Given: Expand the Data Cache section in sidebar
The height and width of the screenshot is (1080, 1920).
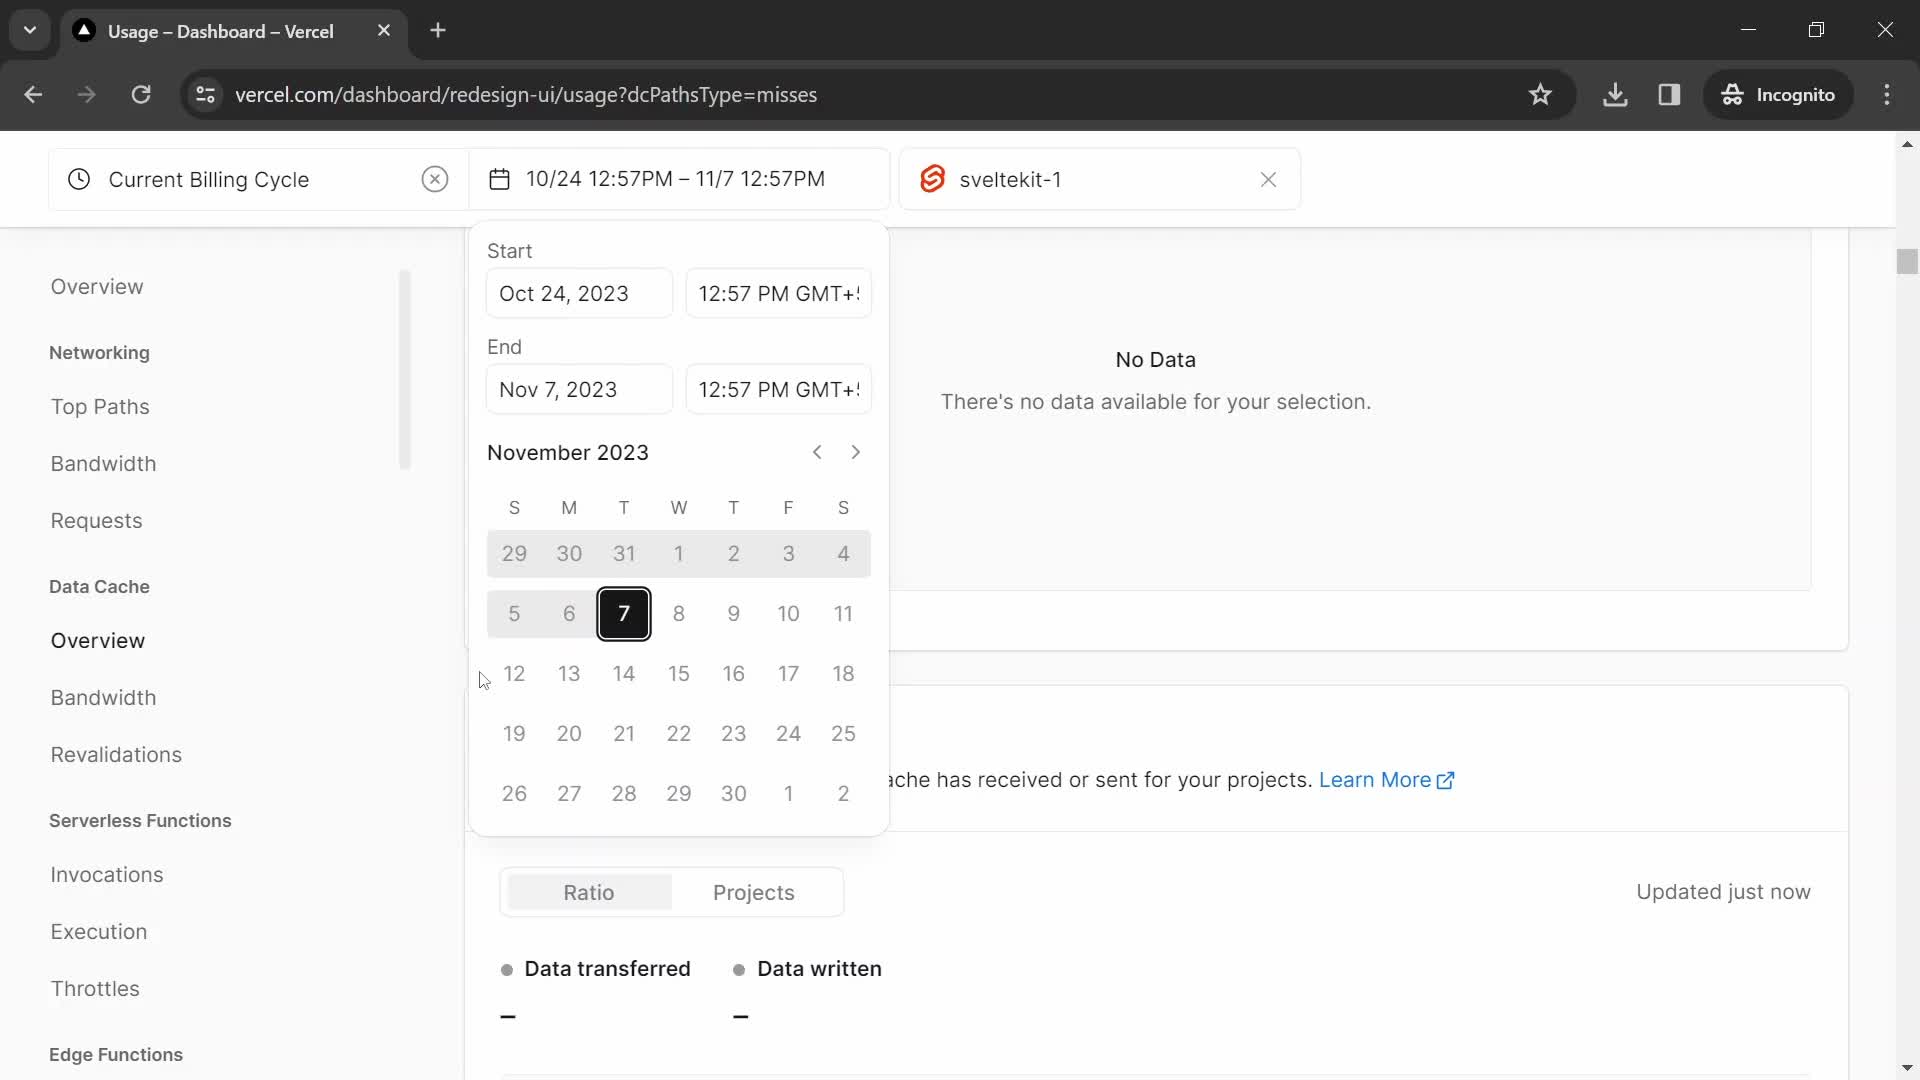Looking at the screenshot, I should click(100, 585).
